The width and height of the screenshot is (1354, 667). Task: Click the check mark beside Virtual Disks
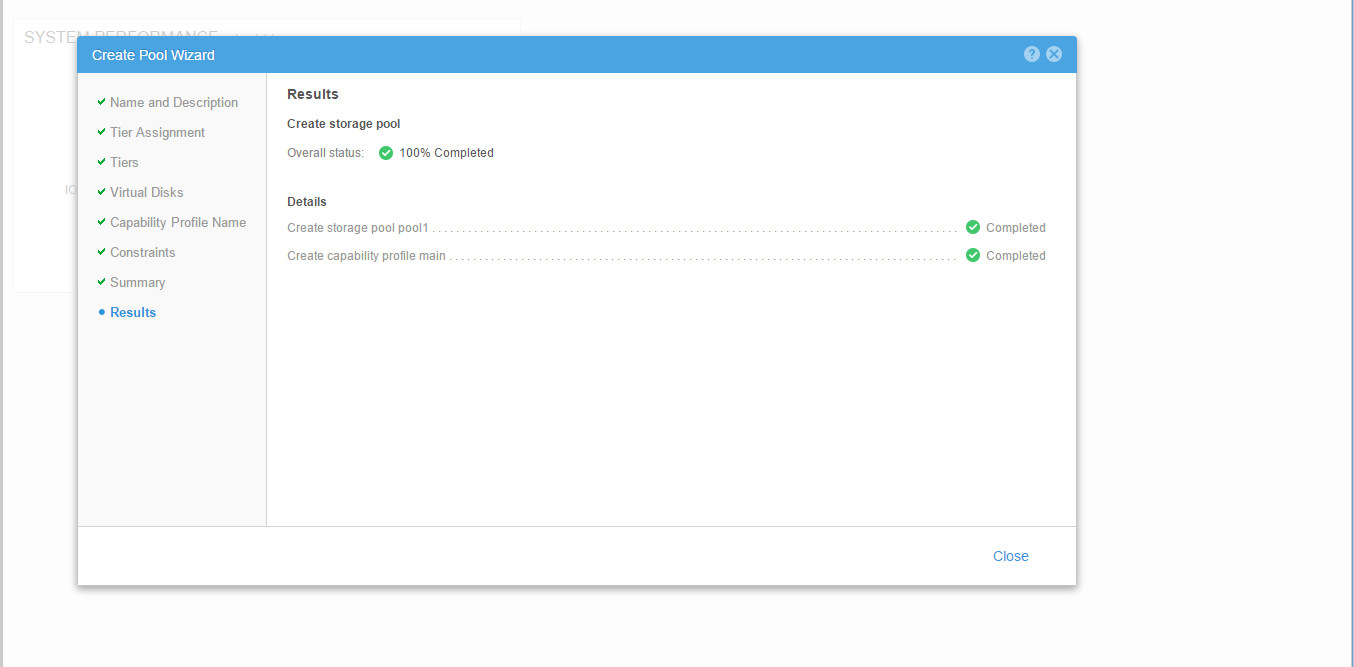tap(102, 192)
